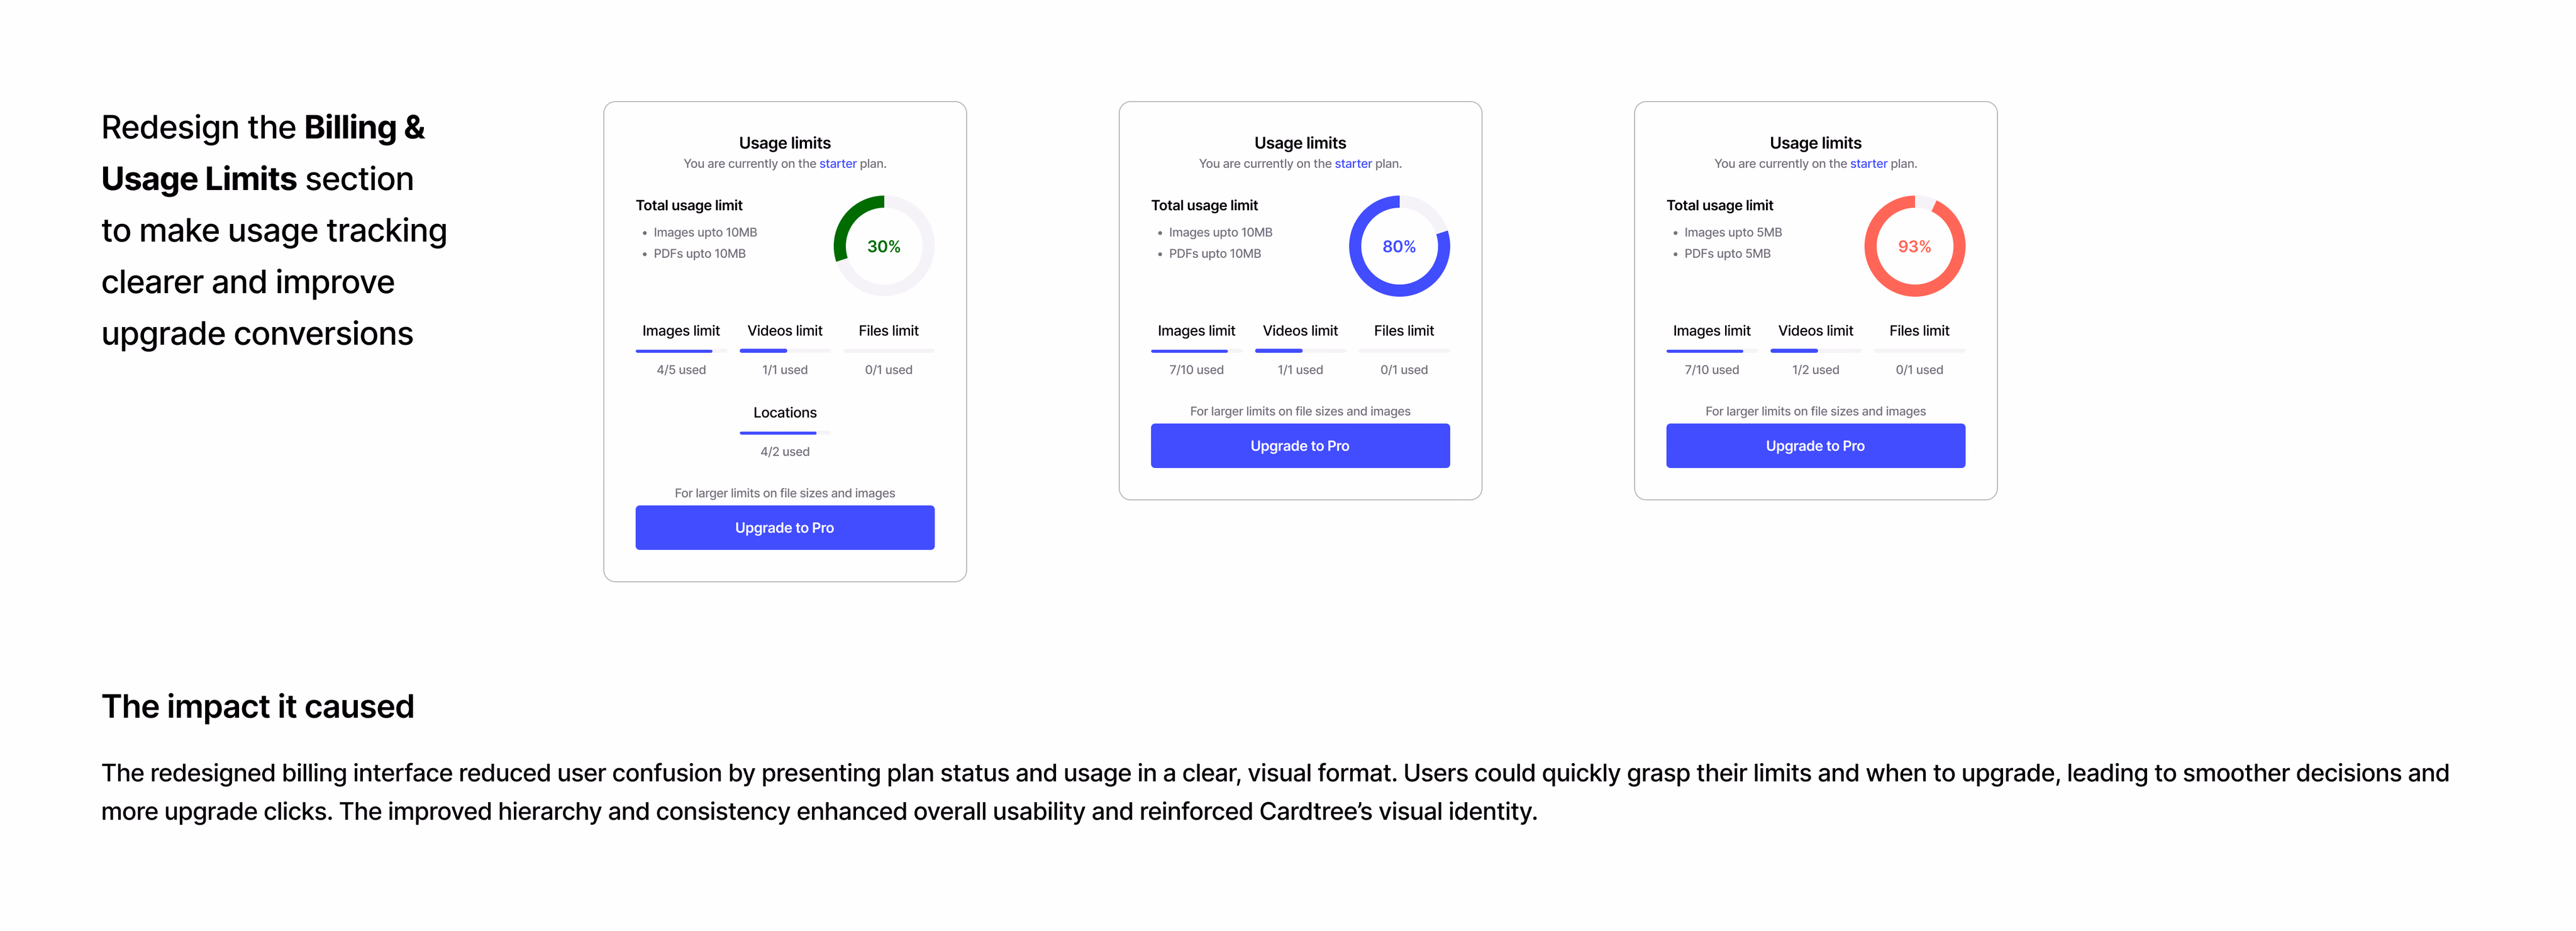Click the Videos limit bar showing 1/2 used
Viewport: 2576px width, 931px height.
(x=1815, y=351)
